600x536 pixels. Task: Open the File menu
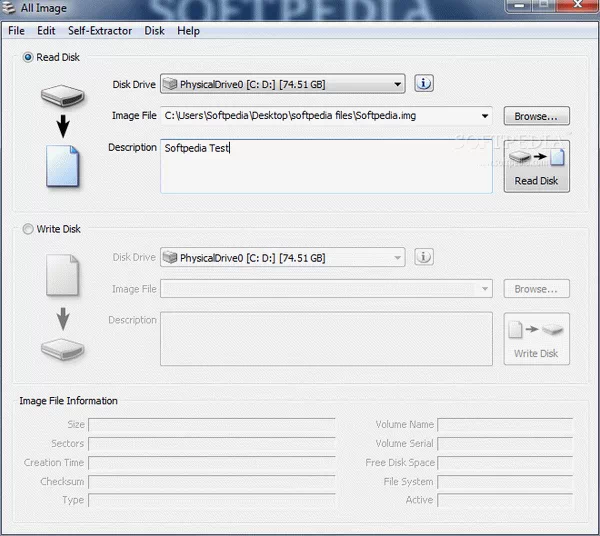pos(16,31)
